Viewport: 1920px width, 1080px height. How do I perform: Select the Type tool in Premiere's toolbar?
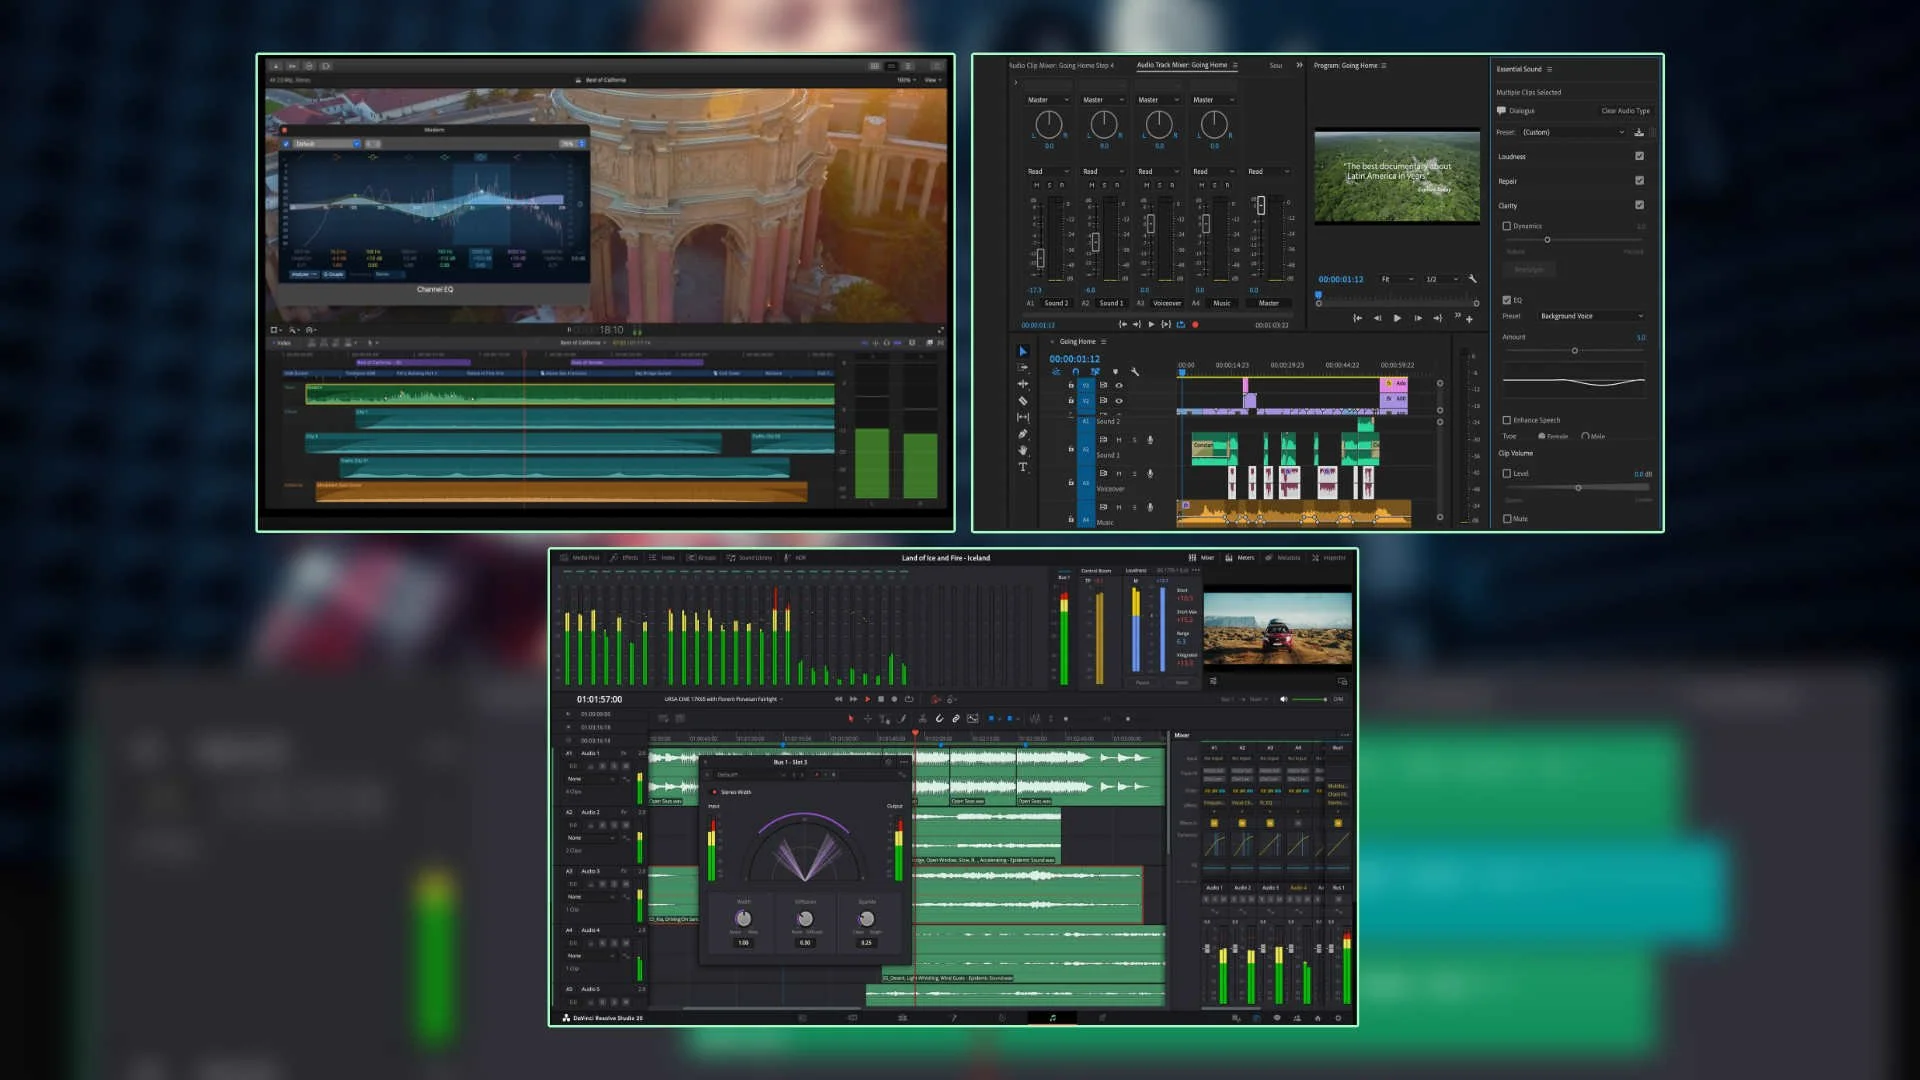[x=1023, y=466]
